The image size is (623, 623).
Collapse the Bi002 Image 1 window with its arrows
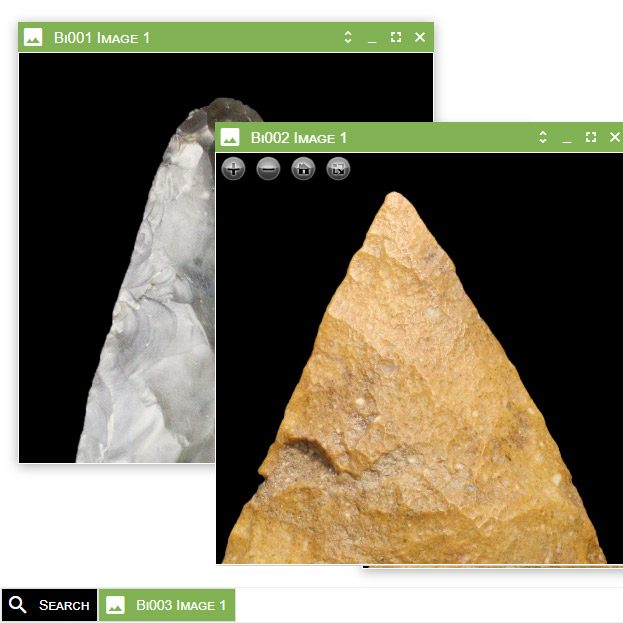(x=543, y=137)
